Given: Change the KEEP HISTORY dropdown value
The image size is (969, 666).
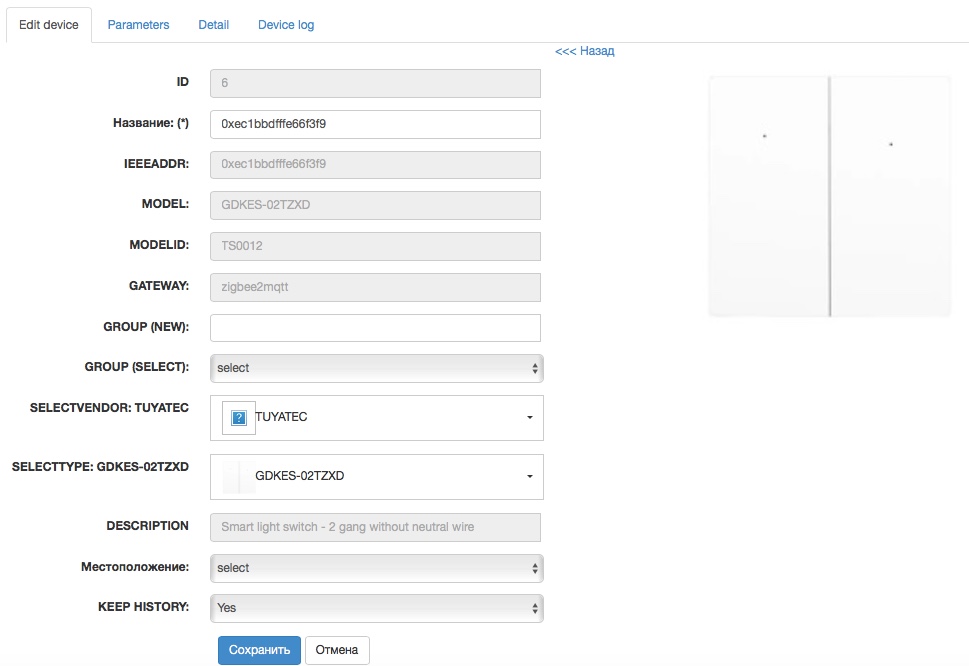Looking at the screenshot, I should [376, 609].
